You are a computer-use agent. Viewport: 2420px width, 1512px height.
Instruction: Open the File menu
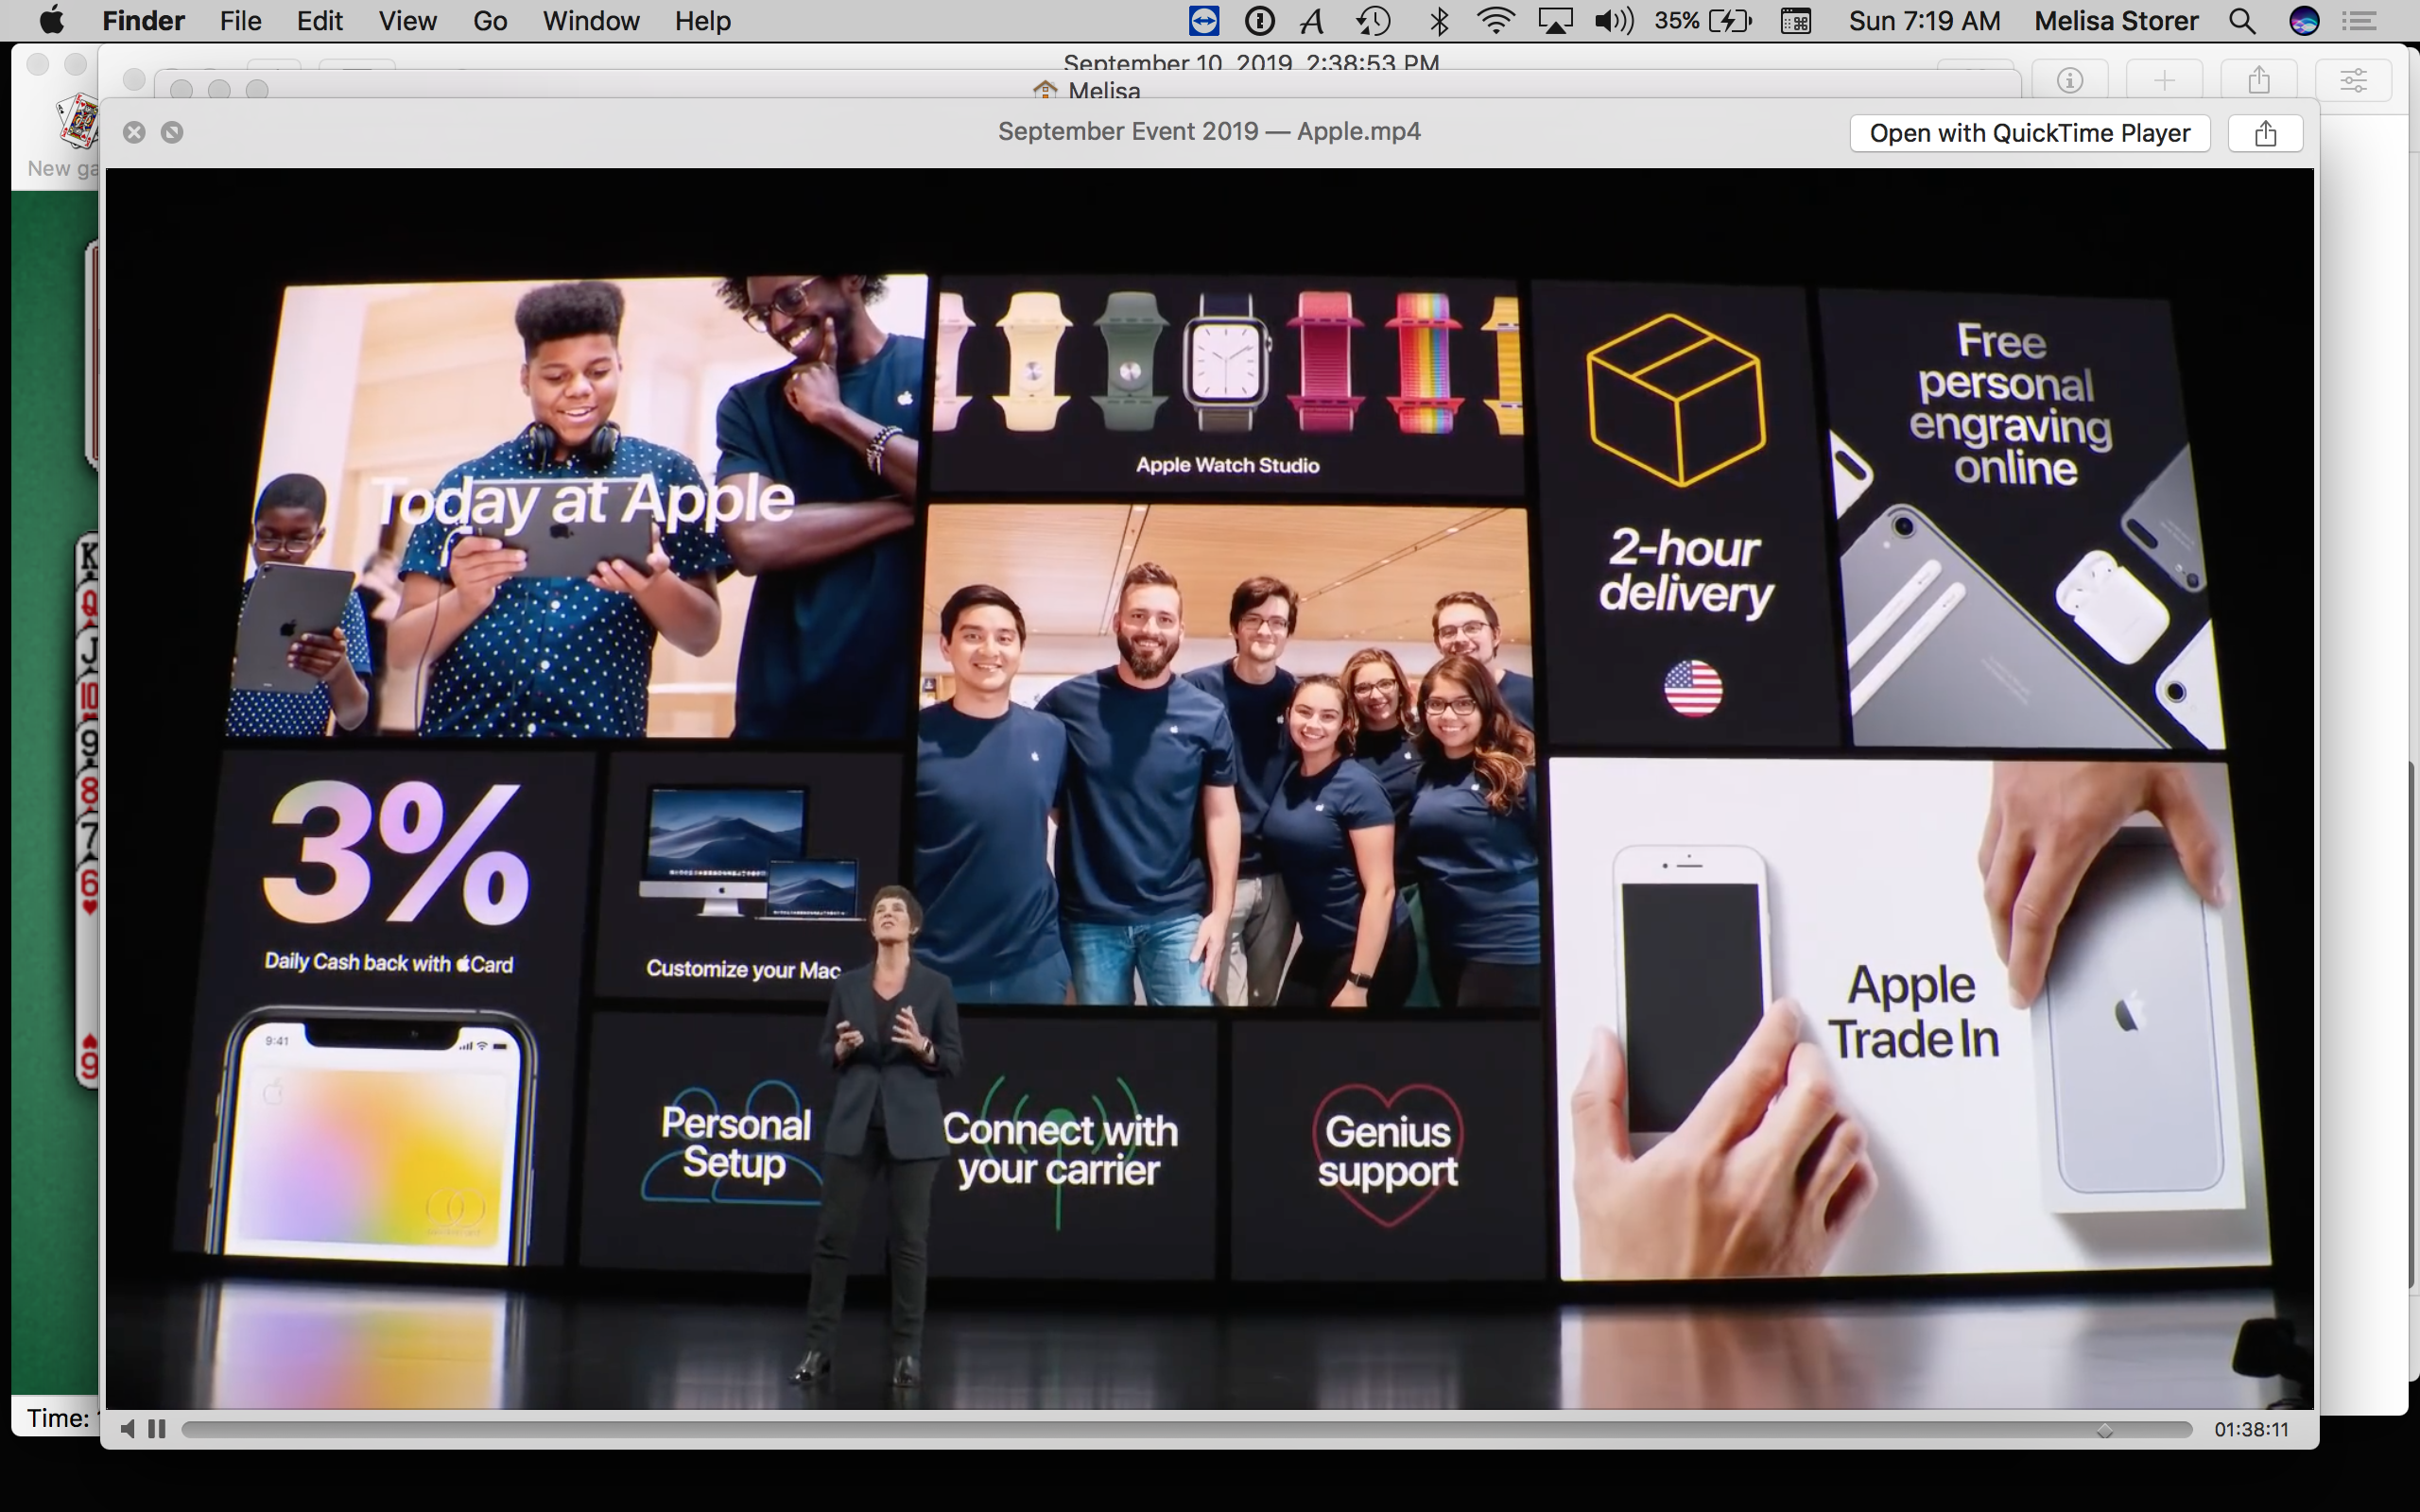coord(240,21)
